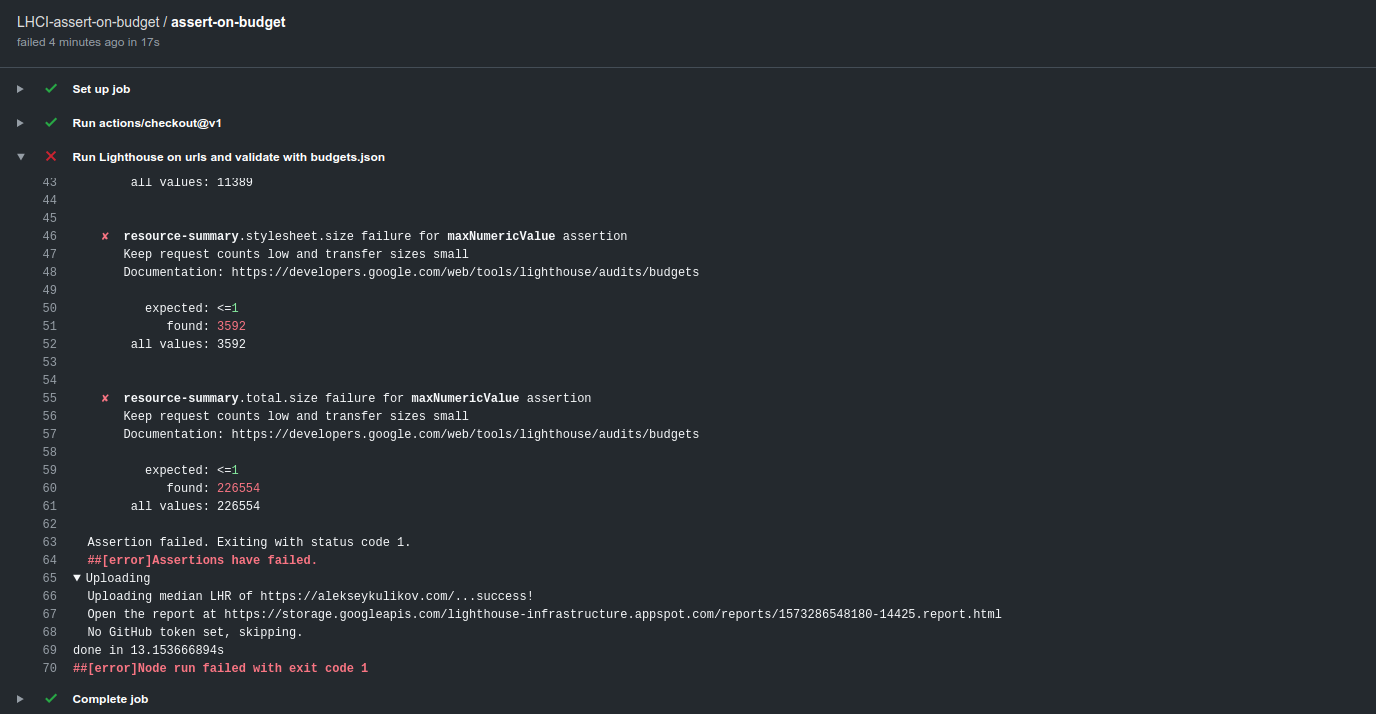Click found value 3592 on line 51
Viewport: 1376px width, 714px height.
[231, 326]
